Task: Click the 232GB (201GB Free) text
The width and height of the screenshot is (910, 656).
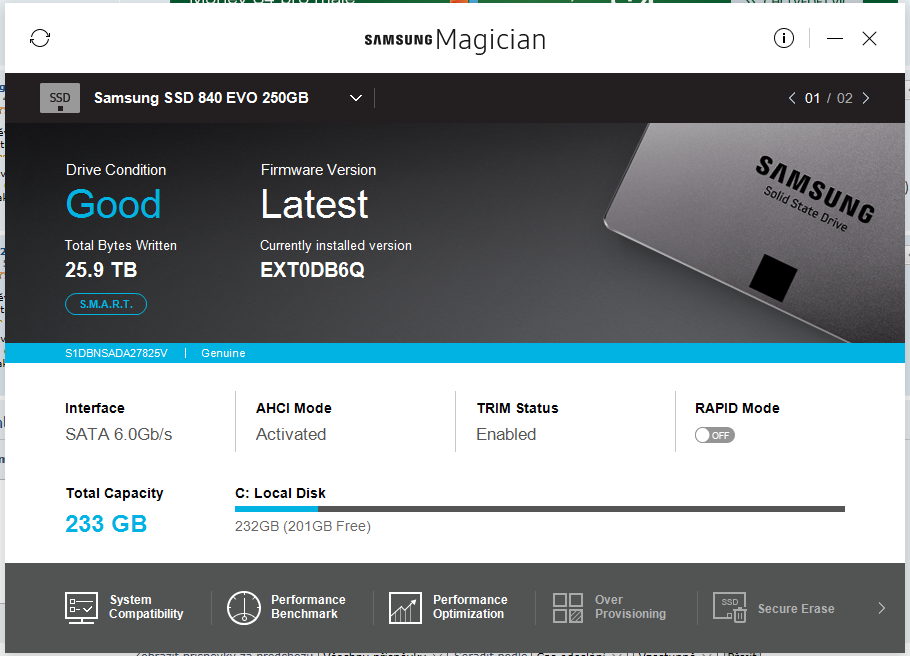Action: (302, 526)
